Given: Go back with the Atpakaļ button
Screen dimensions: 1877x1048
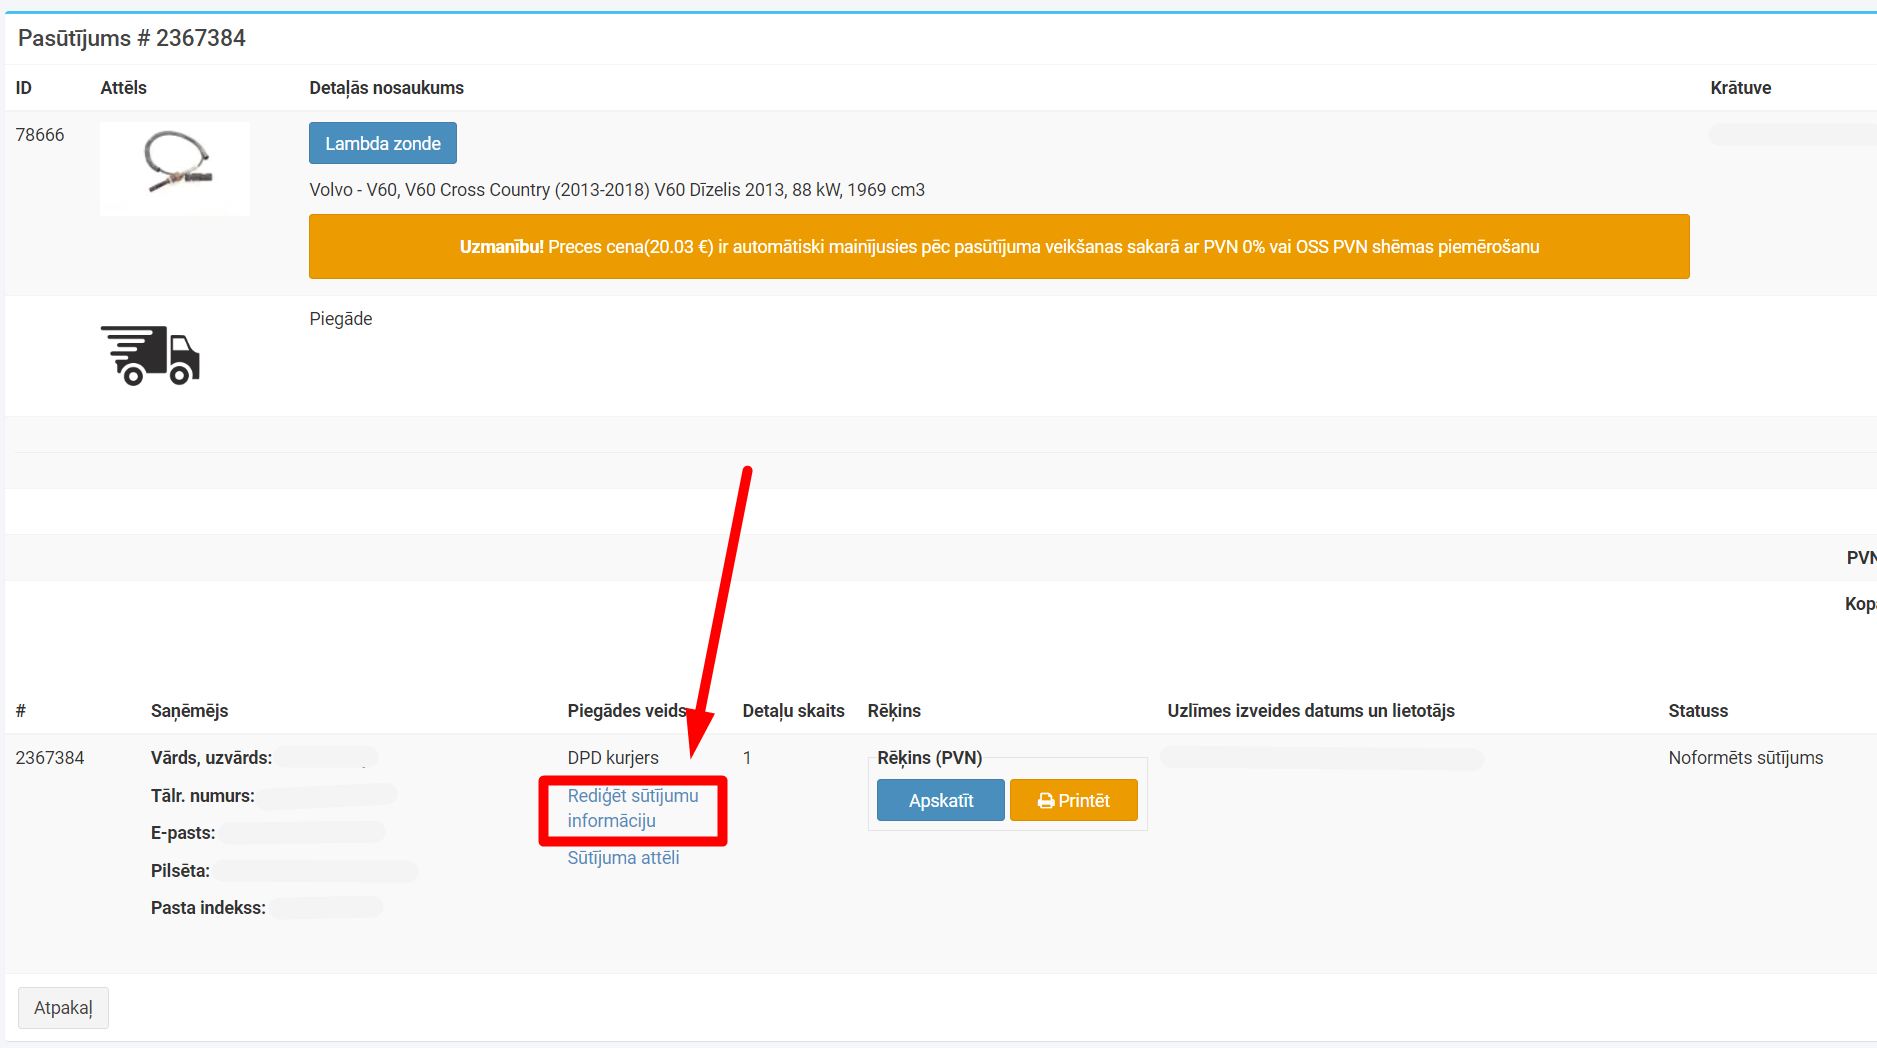Looking at the screenshot, I should click(63, 1008).
